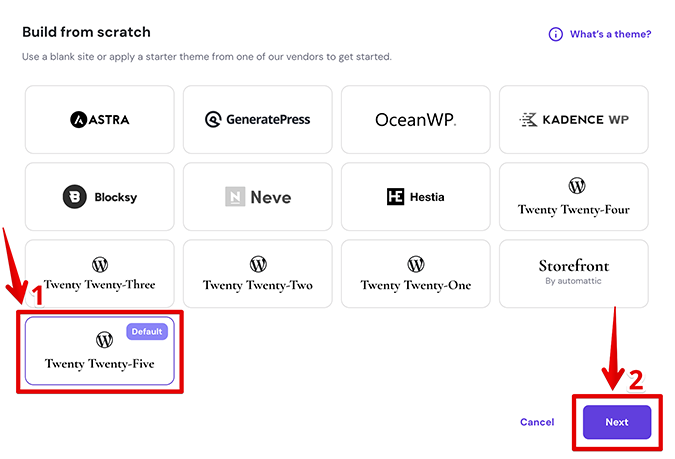Choose the Twenty Twenty-Three theme card
Screen dimensions: 675x459
point(99,273)
